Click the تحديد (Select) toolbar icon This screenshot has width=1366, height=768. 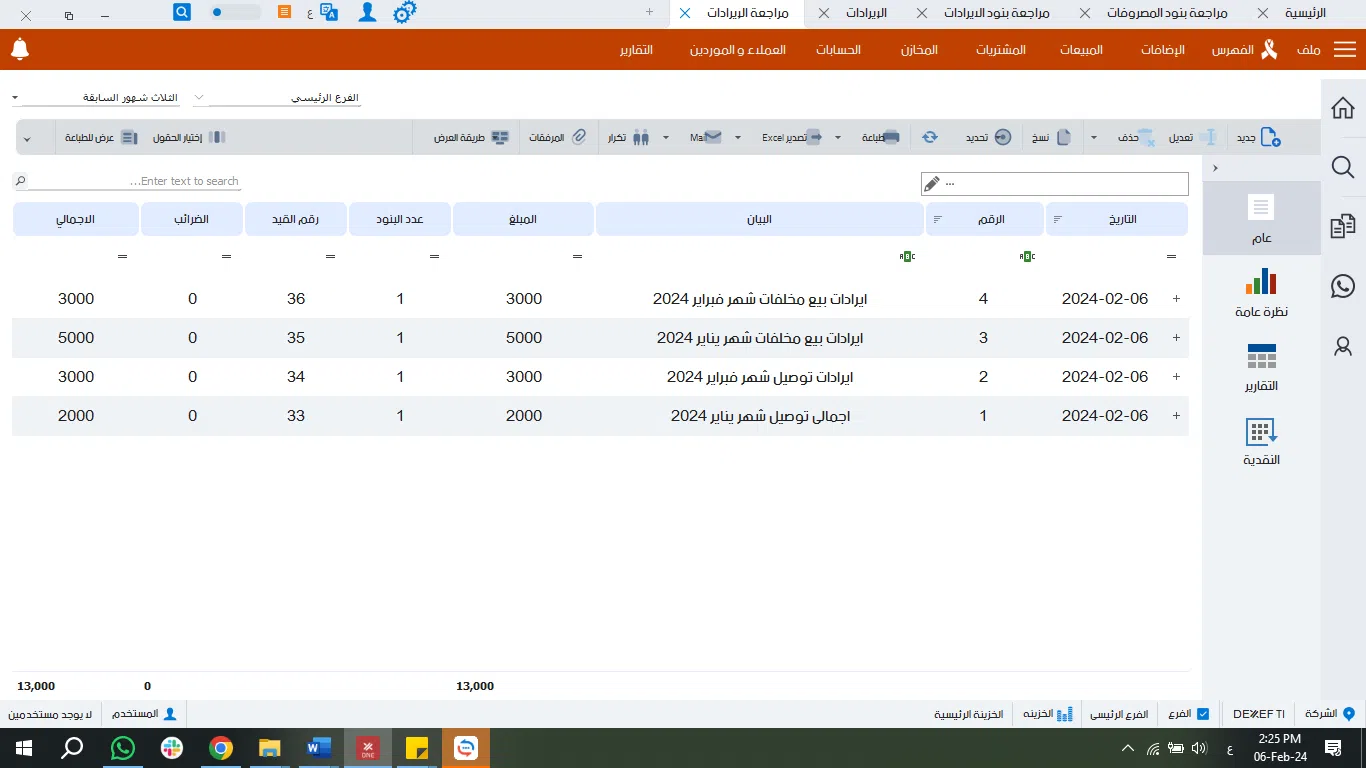click(x=1002, y=137)
